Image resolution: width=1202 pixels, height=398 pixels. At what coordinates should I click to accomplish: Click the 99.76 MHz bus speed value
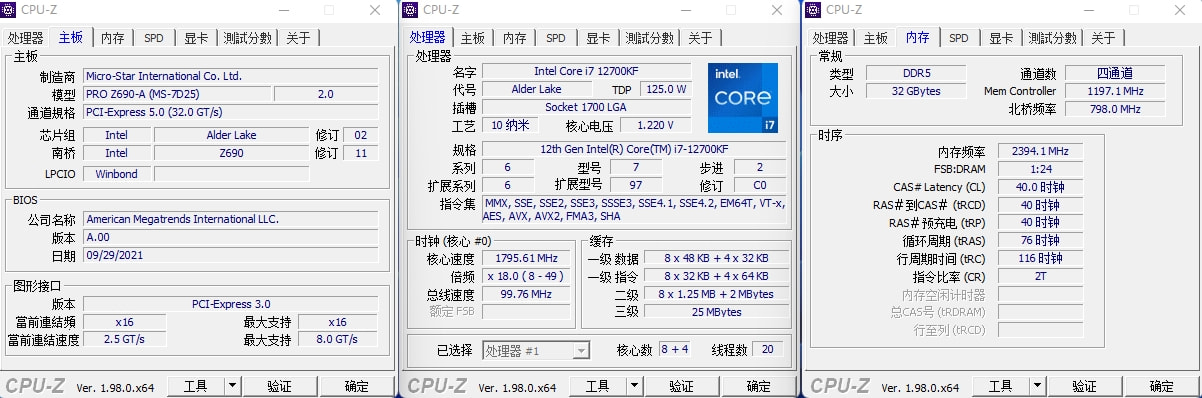coord(526,294)
